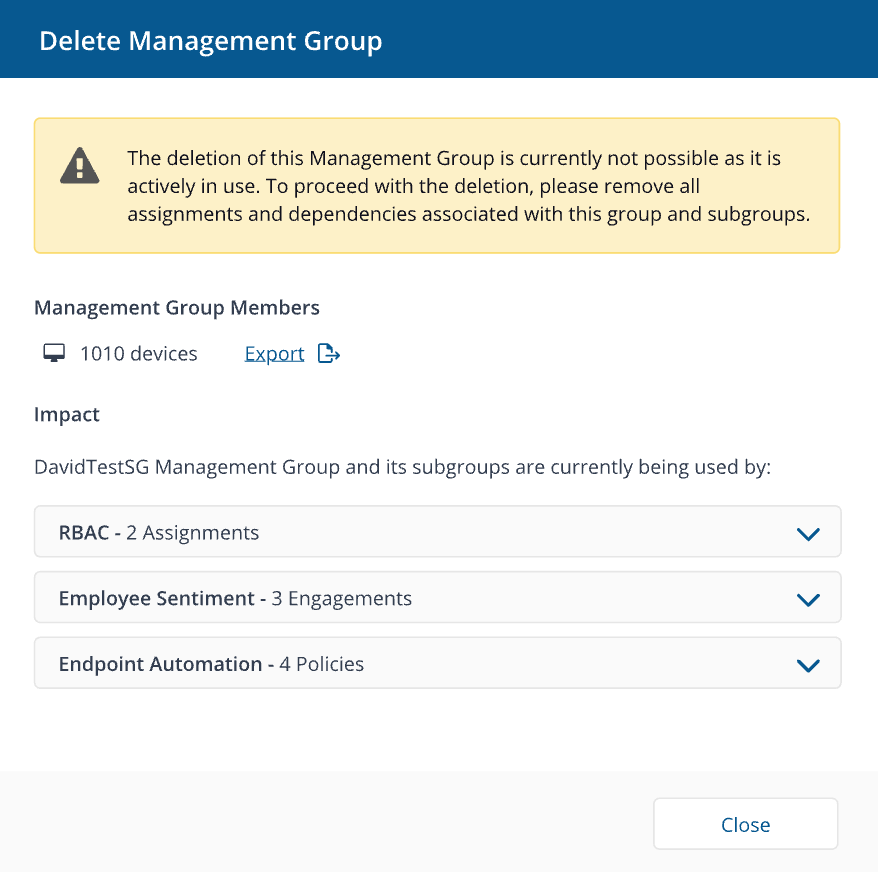Click the export arrow icon next to Export
Screen dimensions: 878x872
329,354
